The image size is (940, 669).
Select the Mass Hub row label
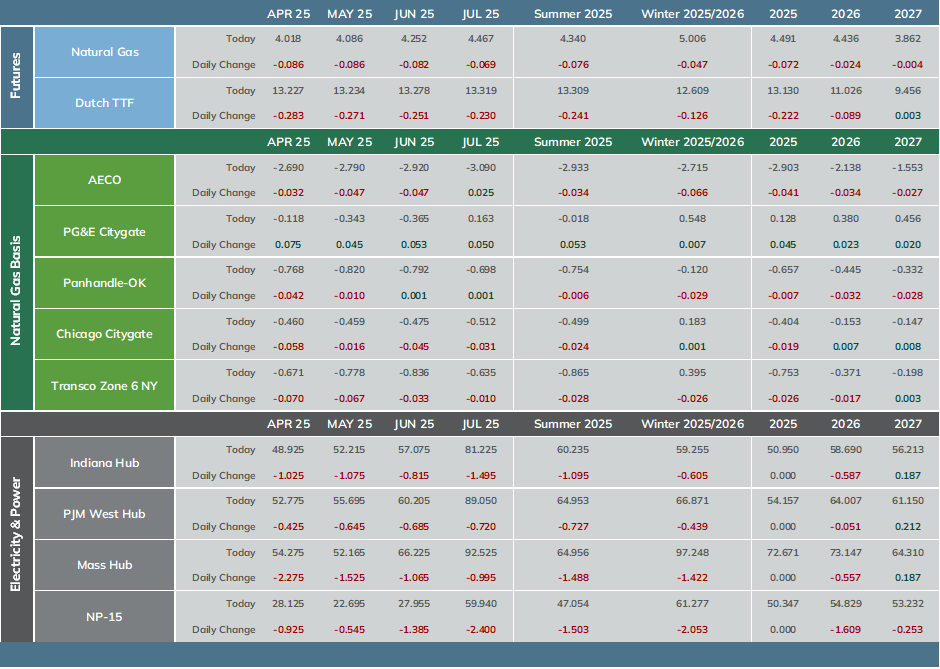pos(104,565)
